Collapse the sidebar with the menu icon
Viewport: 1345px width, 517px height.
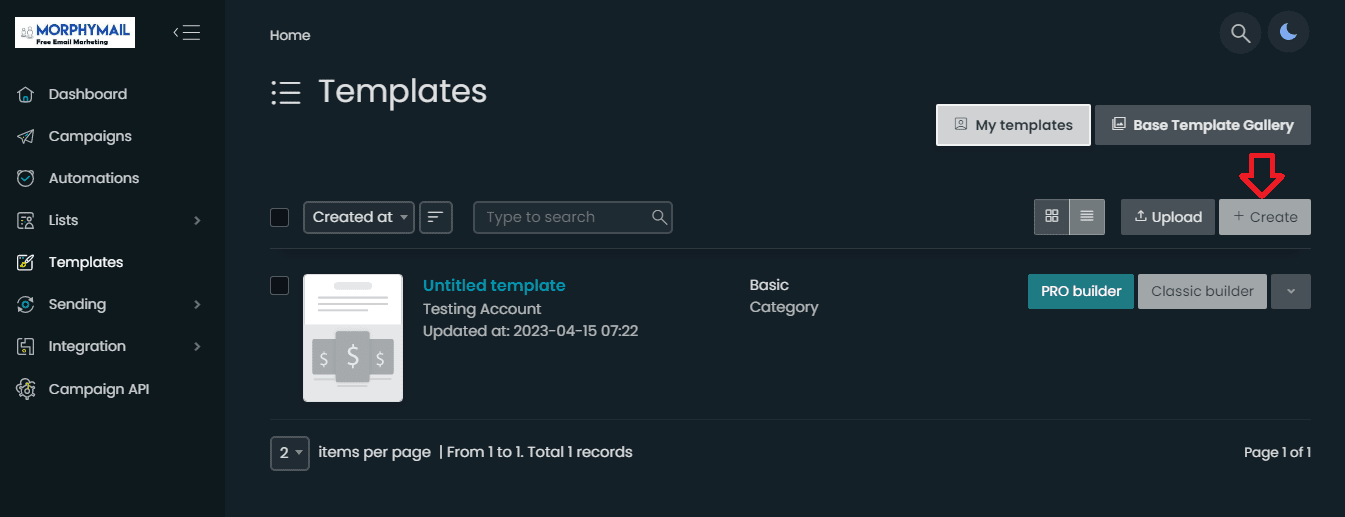click(187, 32)
